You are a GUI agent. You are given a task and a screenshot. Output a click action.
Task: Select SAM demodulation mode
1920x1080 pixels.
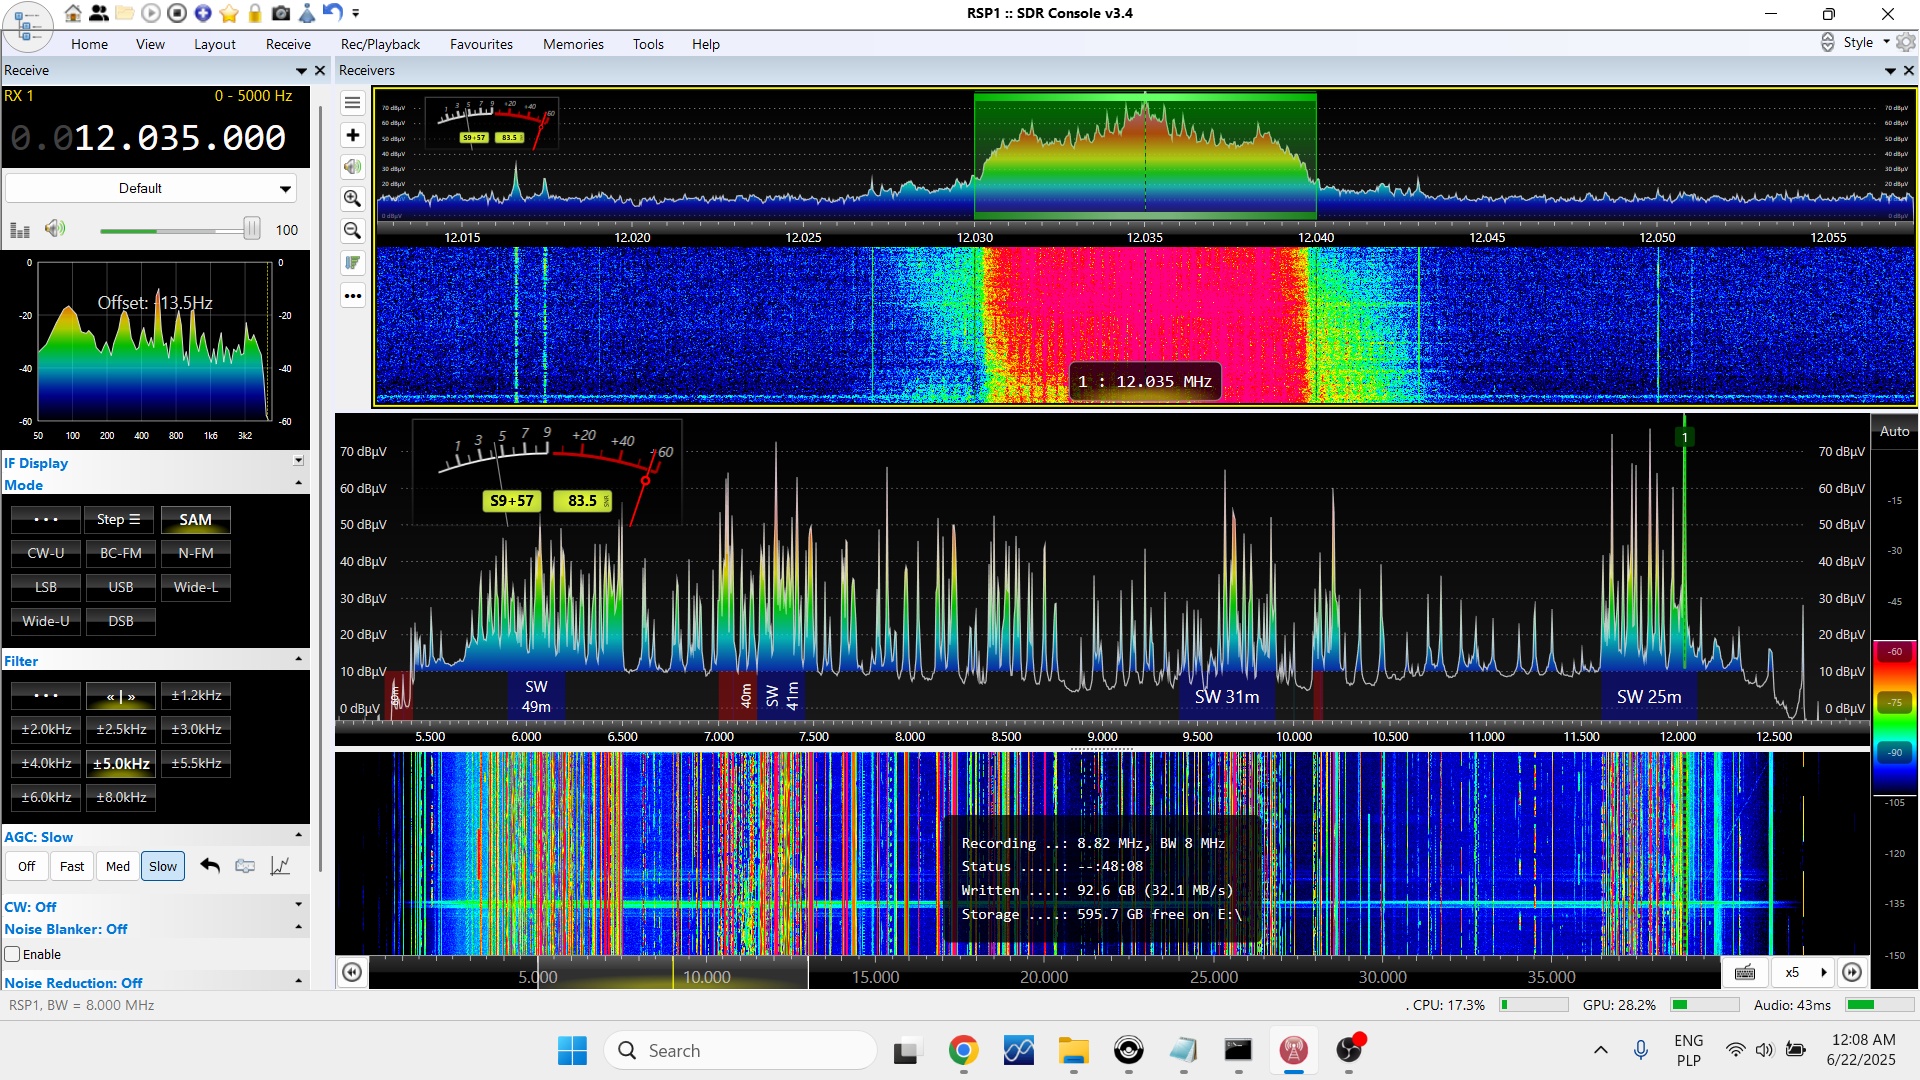(x=195, y=519)
